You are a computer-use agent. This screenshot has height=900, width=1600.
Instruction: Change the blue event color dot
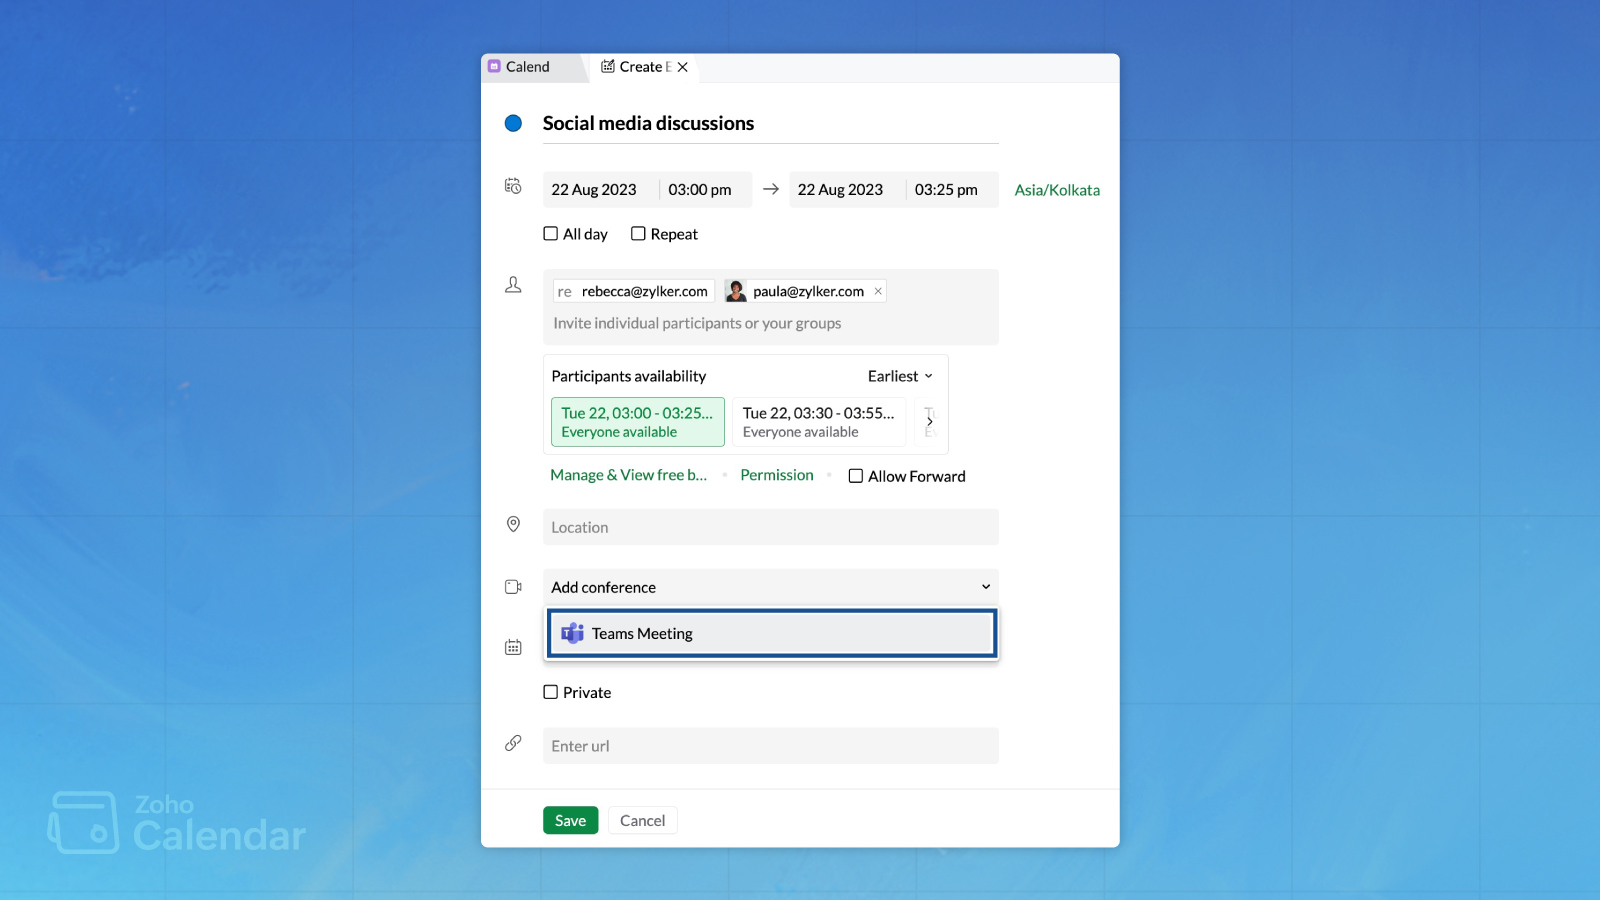513,123
